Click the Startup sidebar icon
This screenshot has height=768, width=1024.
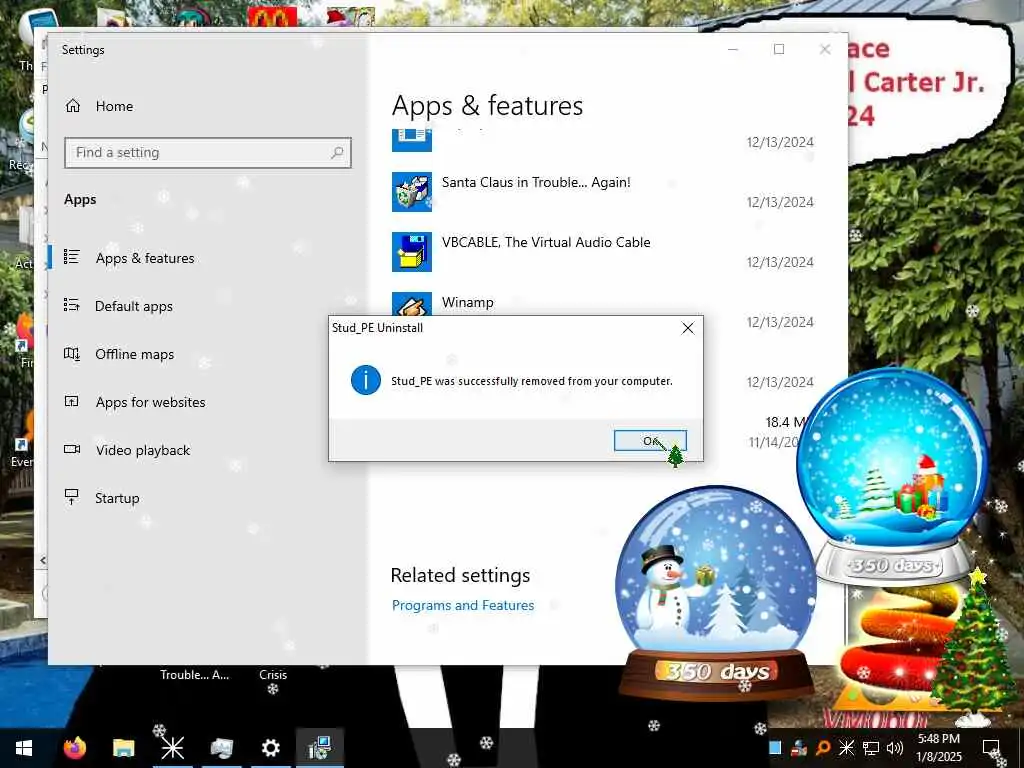coord(72,497)
